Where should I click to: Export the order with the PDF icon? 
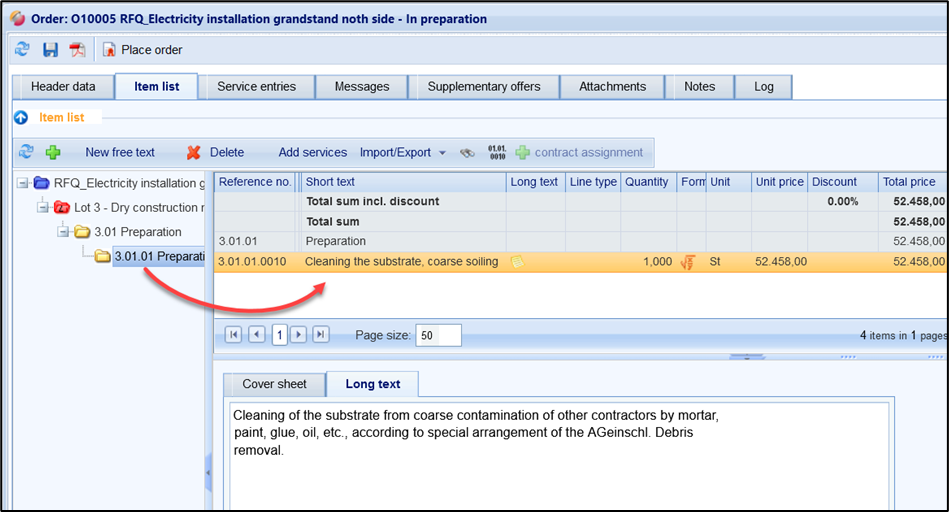pos(77,49)
